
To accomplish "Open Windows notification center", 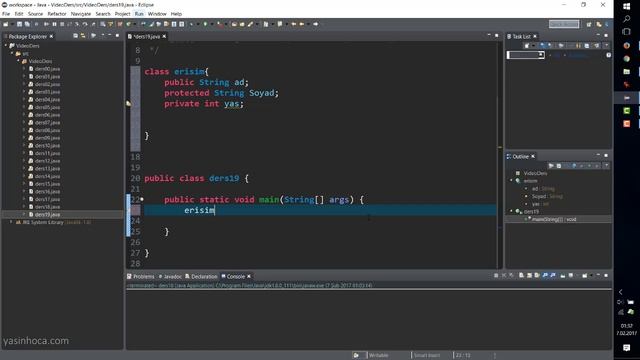I will [x=627, y=348].
